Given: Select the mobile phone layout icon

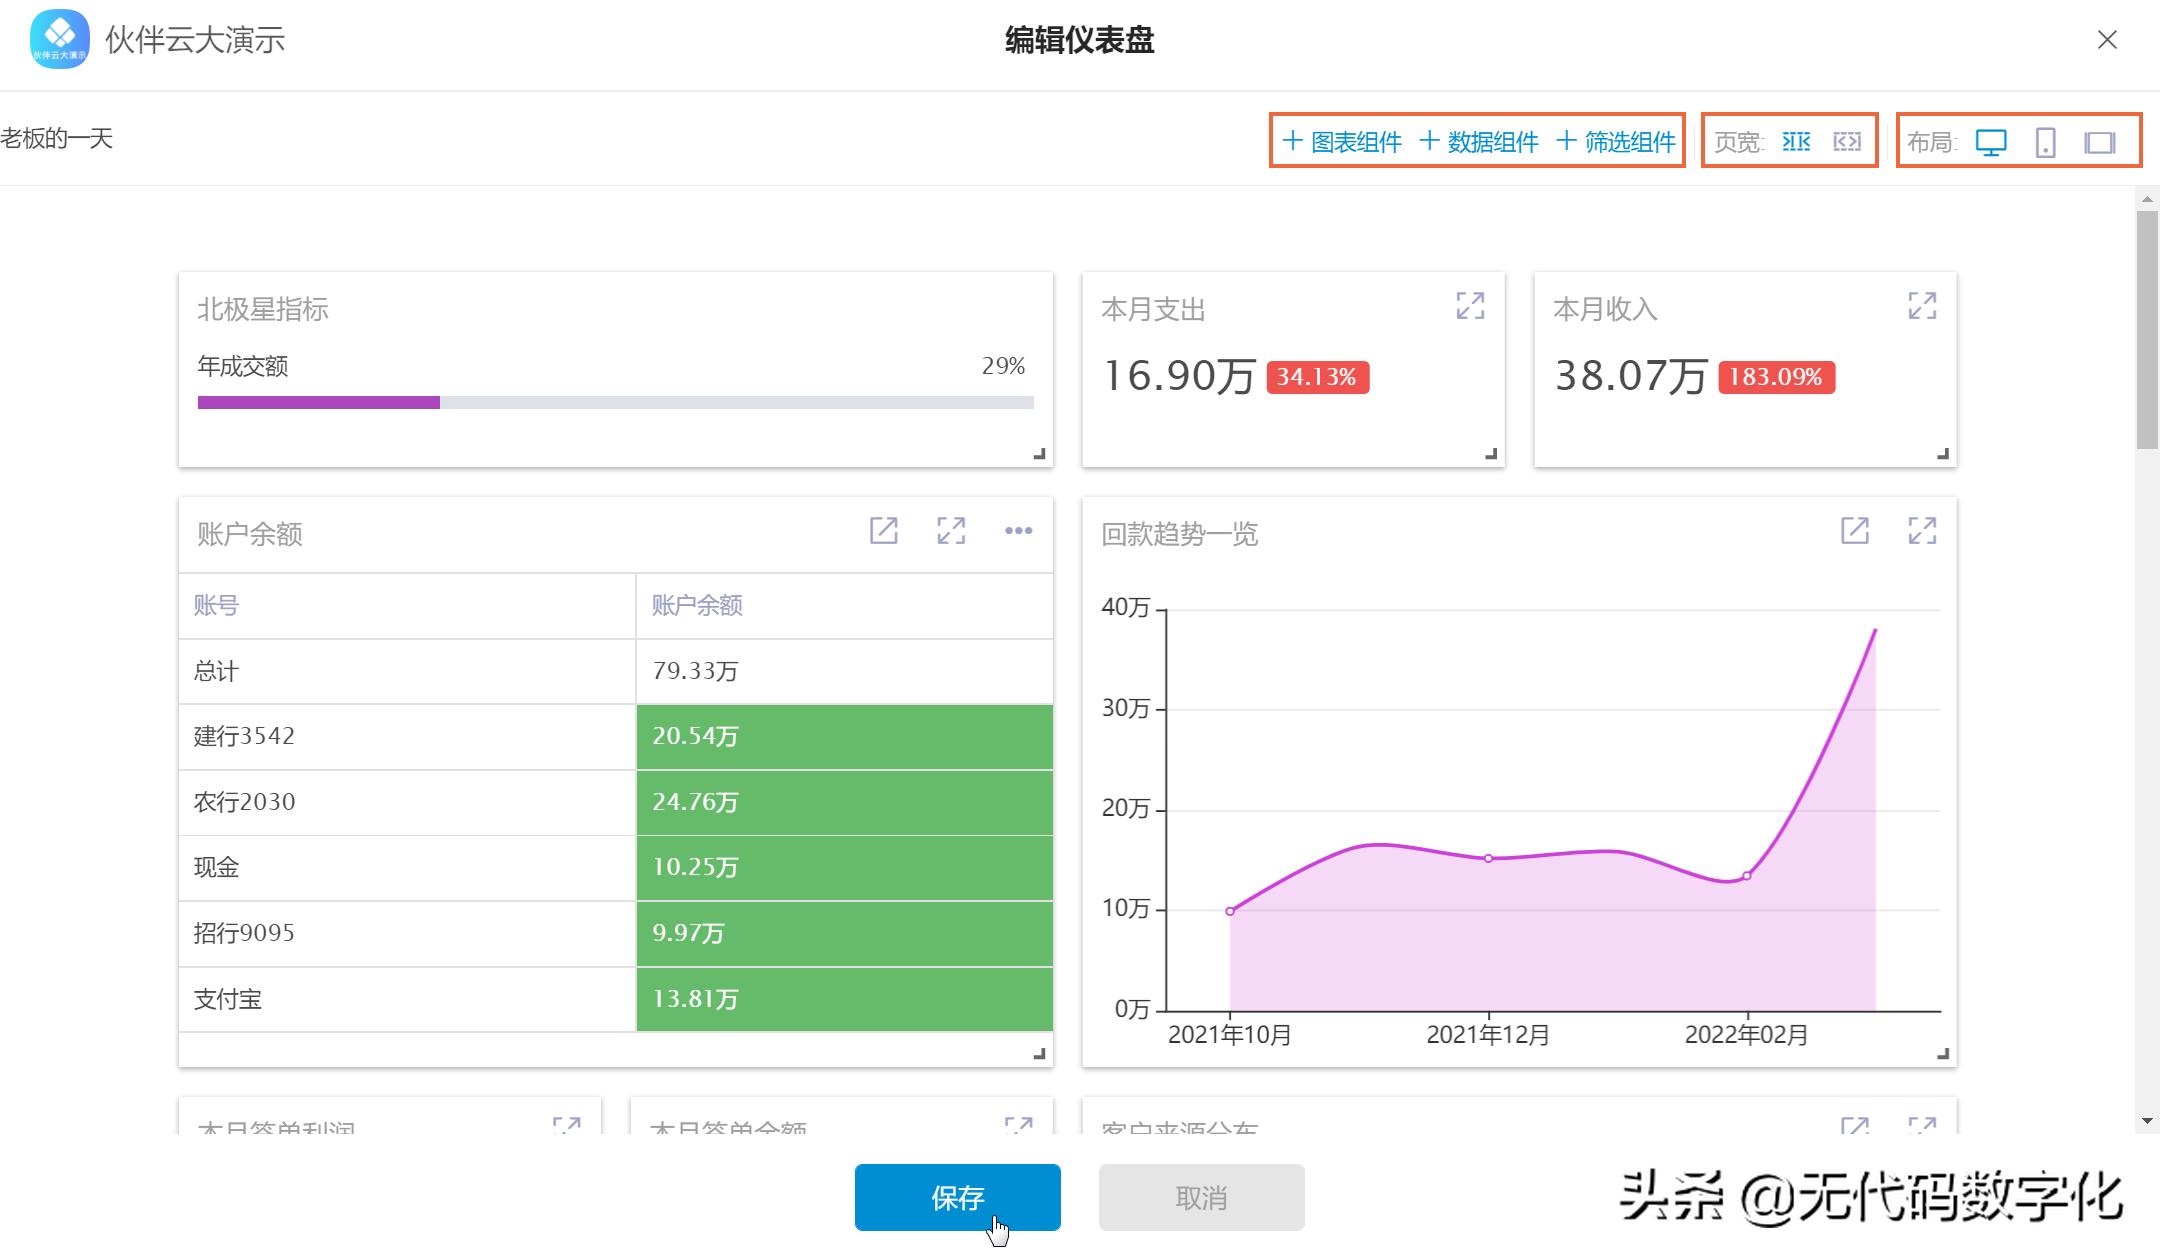Looking at the screenshot, I should [x=2048, y=142].
